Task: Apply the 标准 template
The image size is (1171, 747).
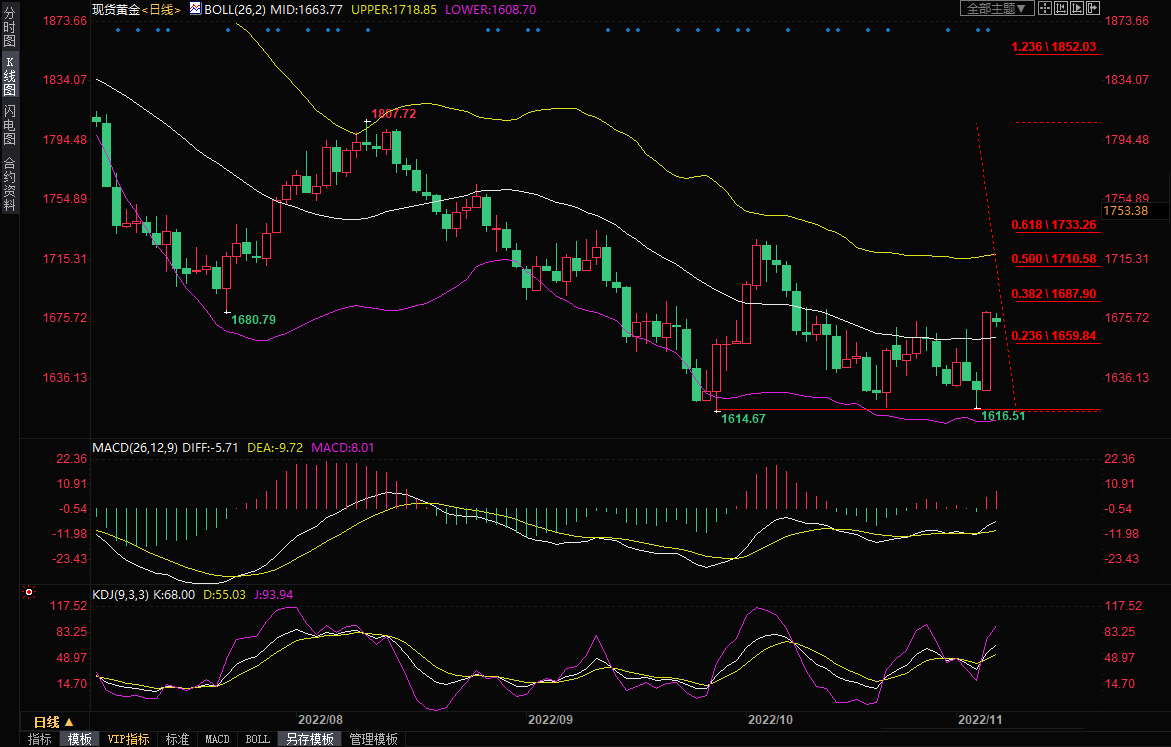Action: coord(177,739)
